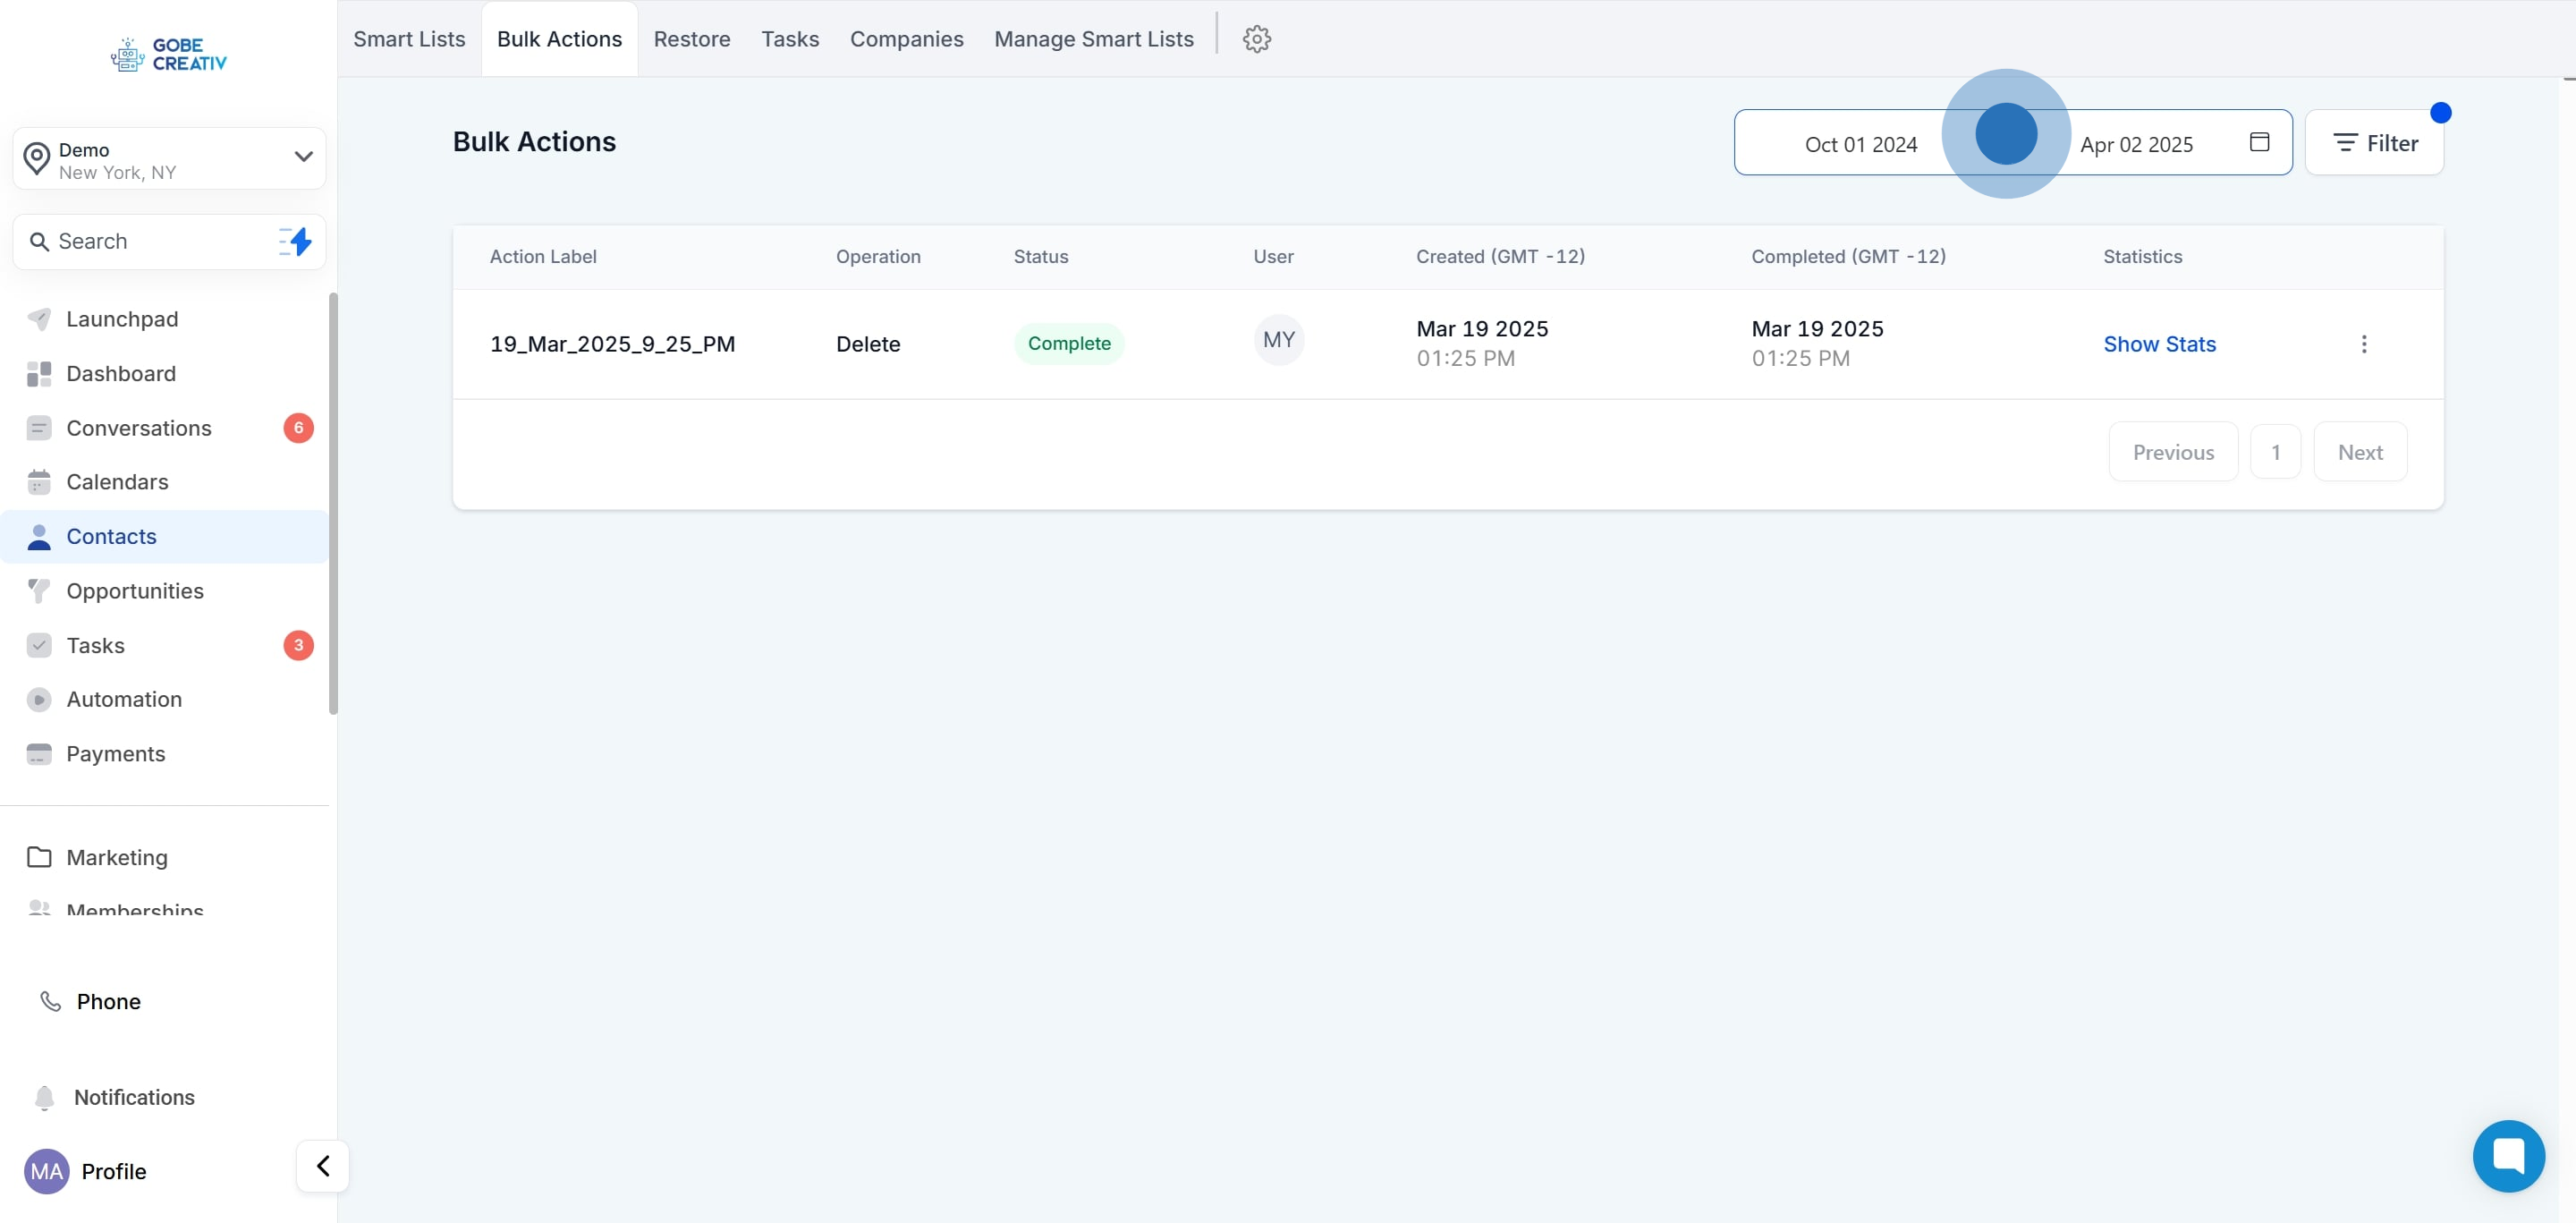Image resolution: width=2576 pixels, height=1223 pixels.
Task: Click the settings gear icon in top tabs
Action: [x=1256, y=39]
